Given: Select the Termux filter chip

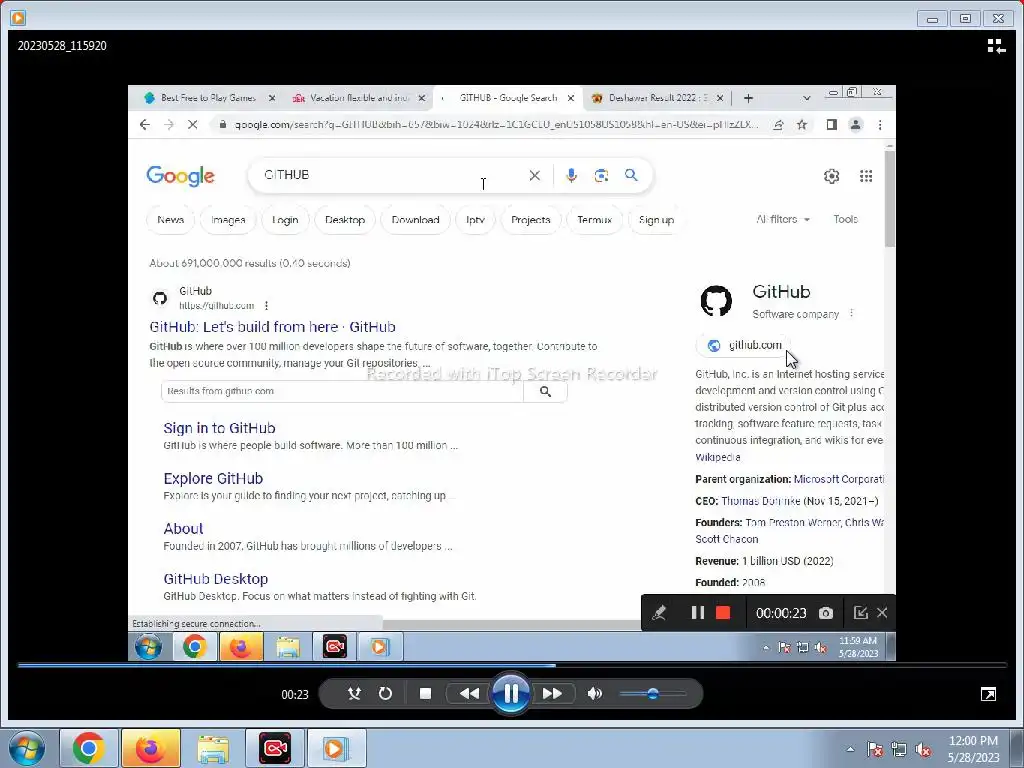Looking at the screenshot, I should tap(594, 220).
